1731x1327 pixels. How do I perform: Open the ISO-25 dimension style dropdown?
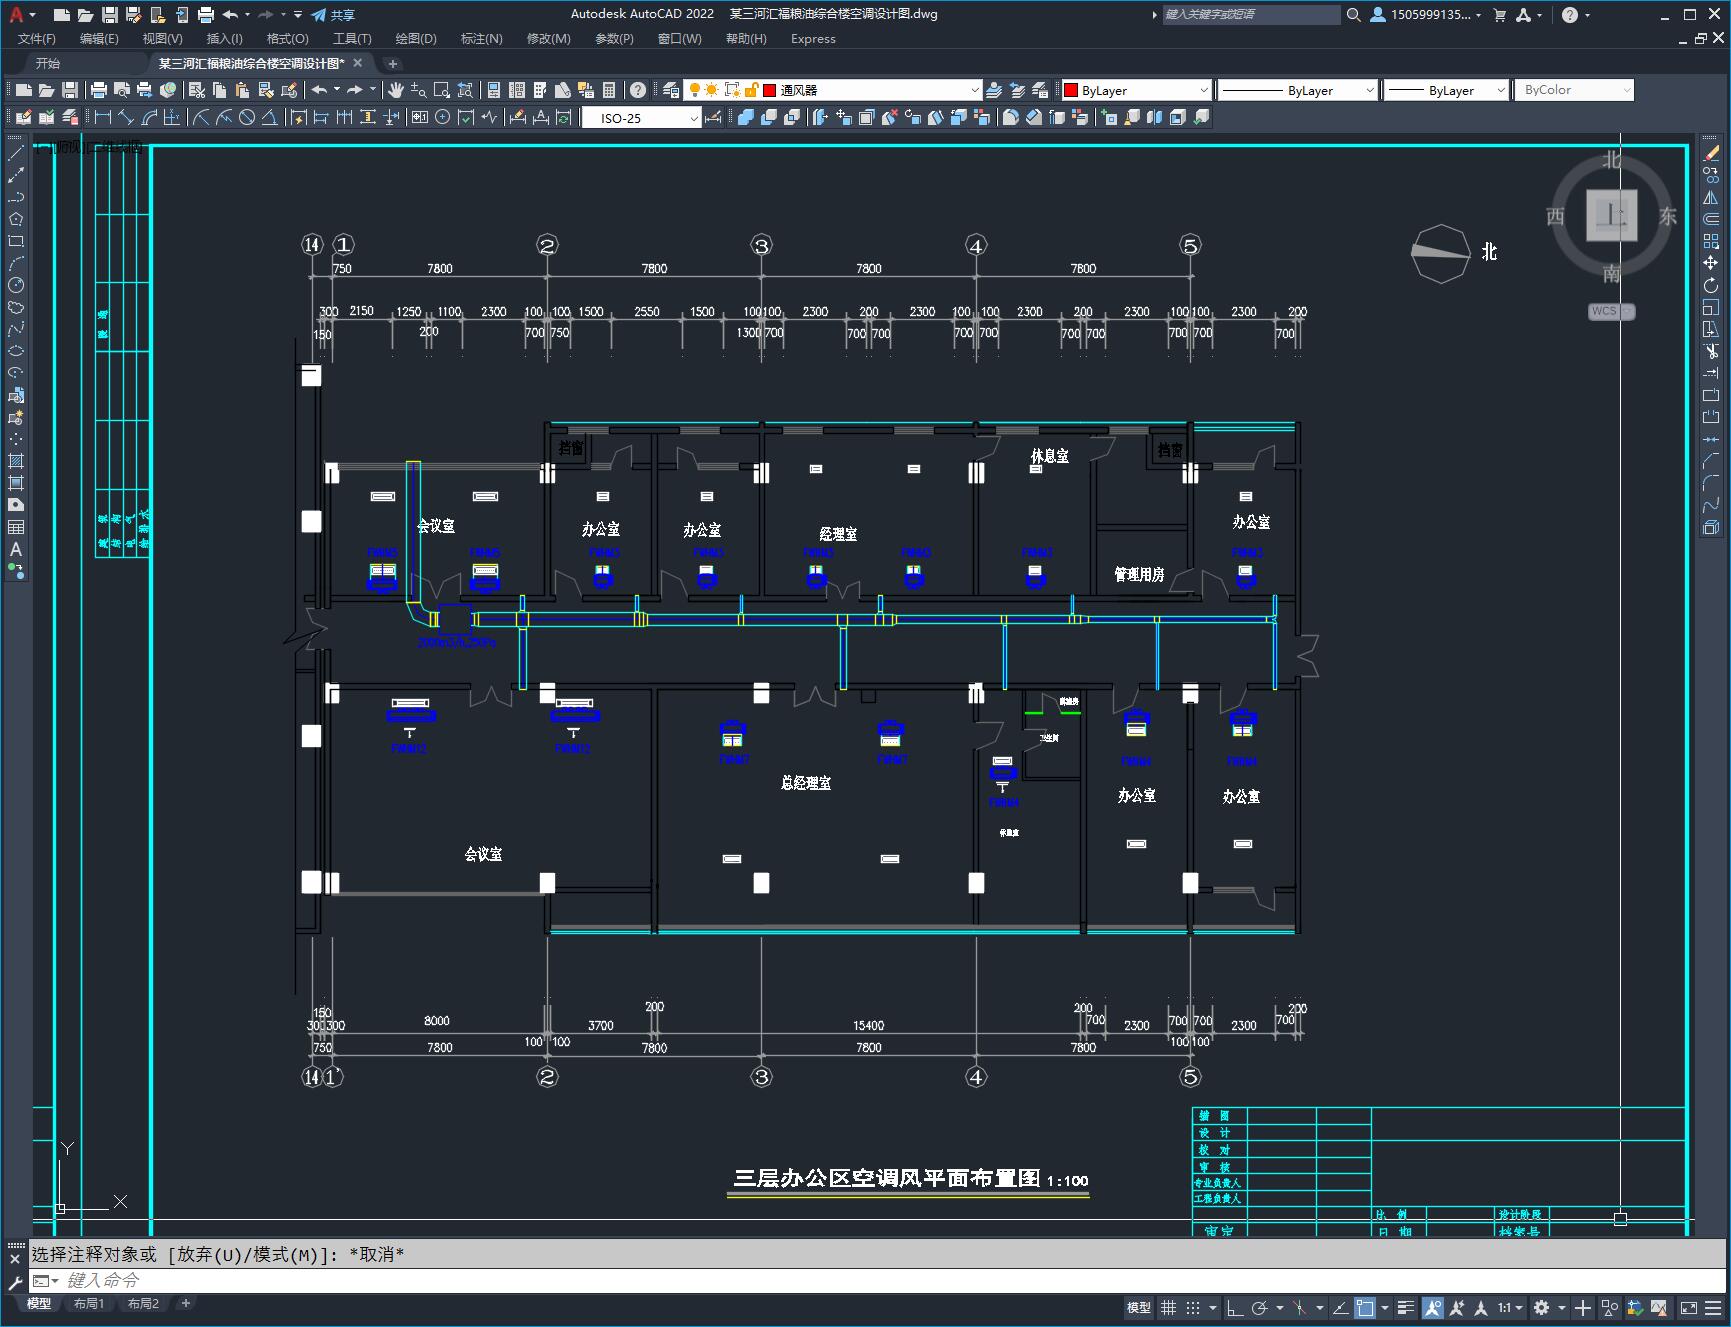(642, 118)
